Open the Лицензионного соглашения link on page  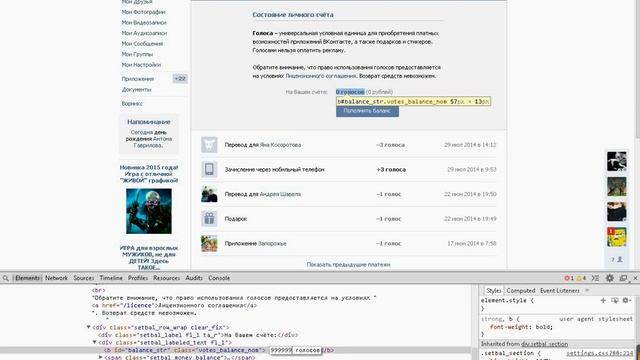click(321, 76)
